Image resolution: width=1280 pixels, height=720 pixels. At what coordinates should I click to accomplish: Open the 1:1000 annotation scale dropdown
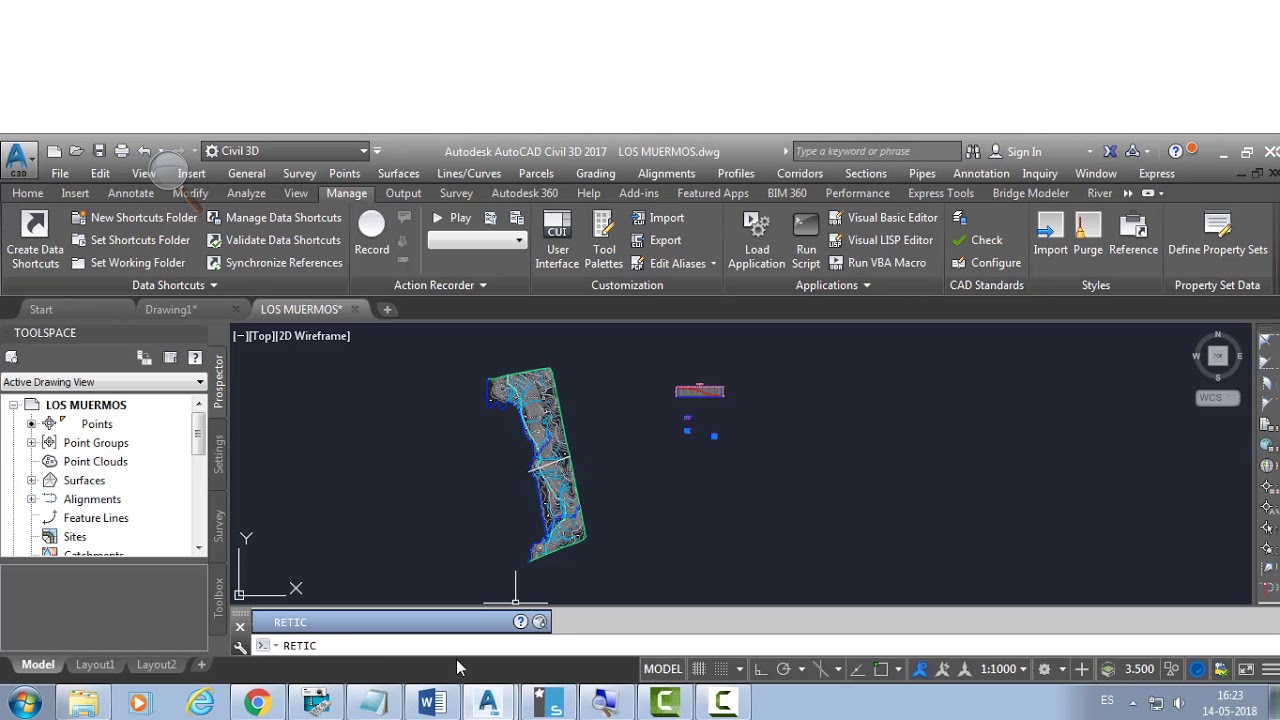1003,669
